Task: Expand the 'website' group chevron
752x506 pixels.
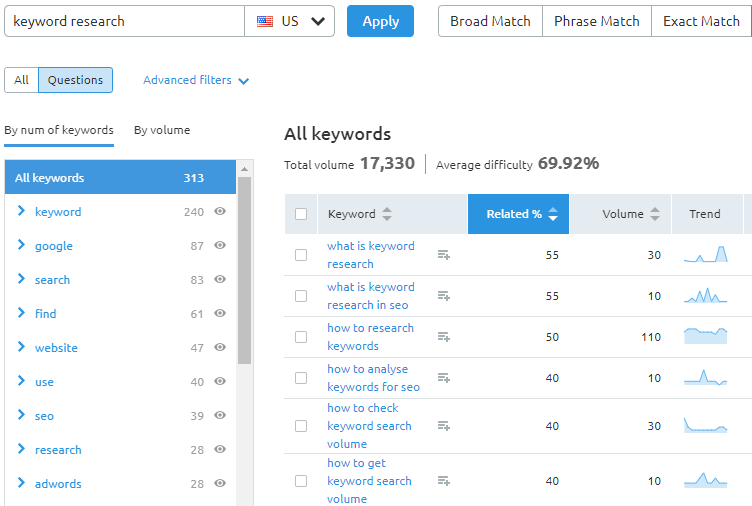Action: click(x=21, y=347)
